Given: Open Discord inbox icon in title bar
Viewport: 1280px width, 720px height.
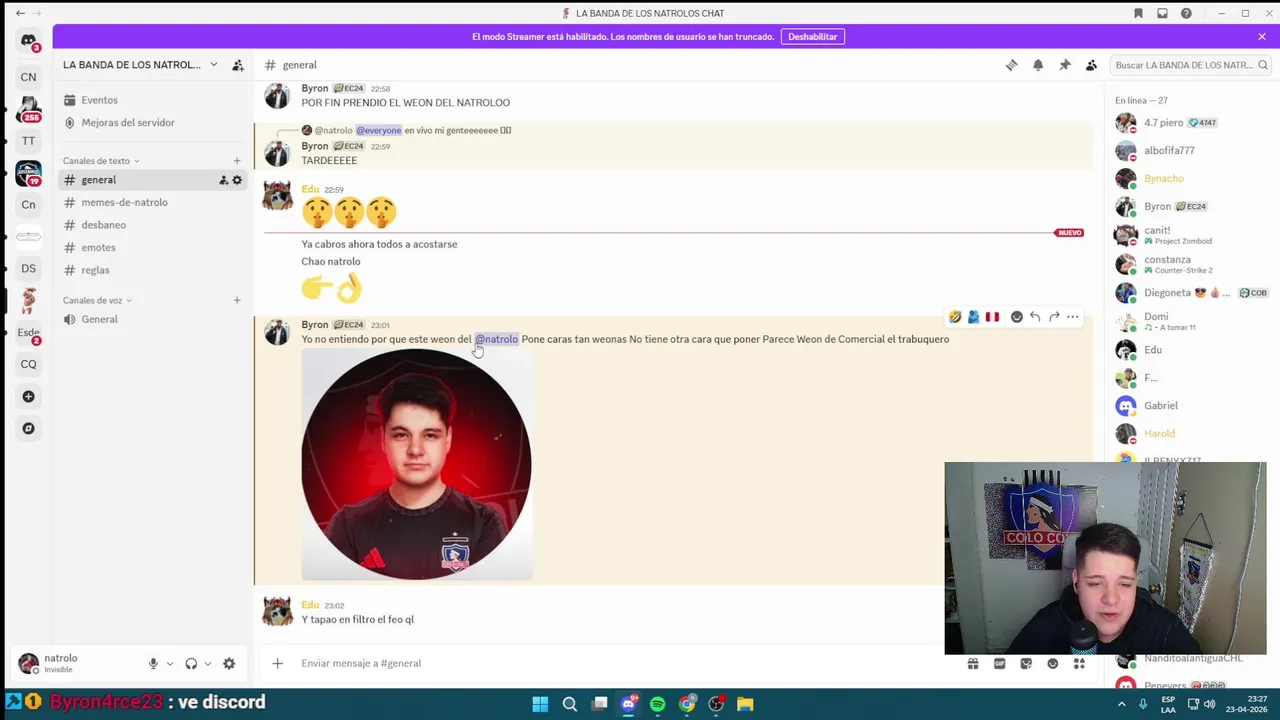Looking at the screenshot, I should click(1162, 13).
